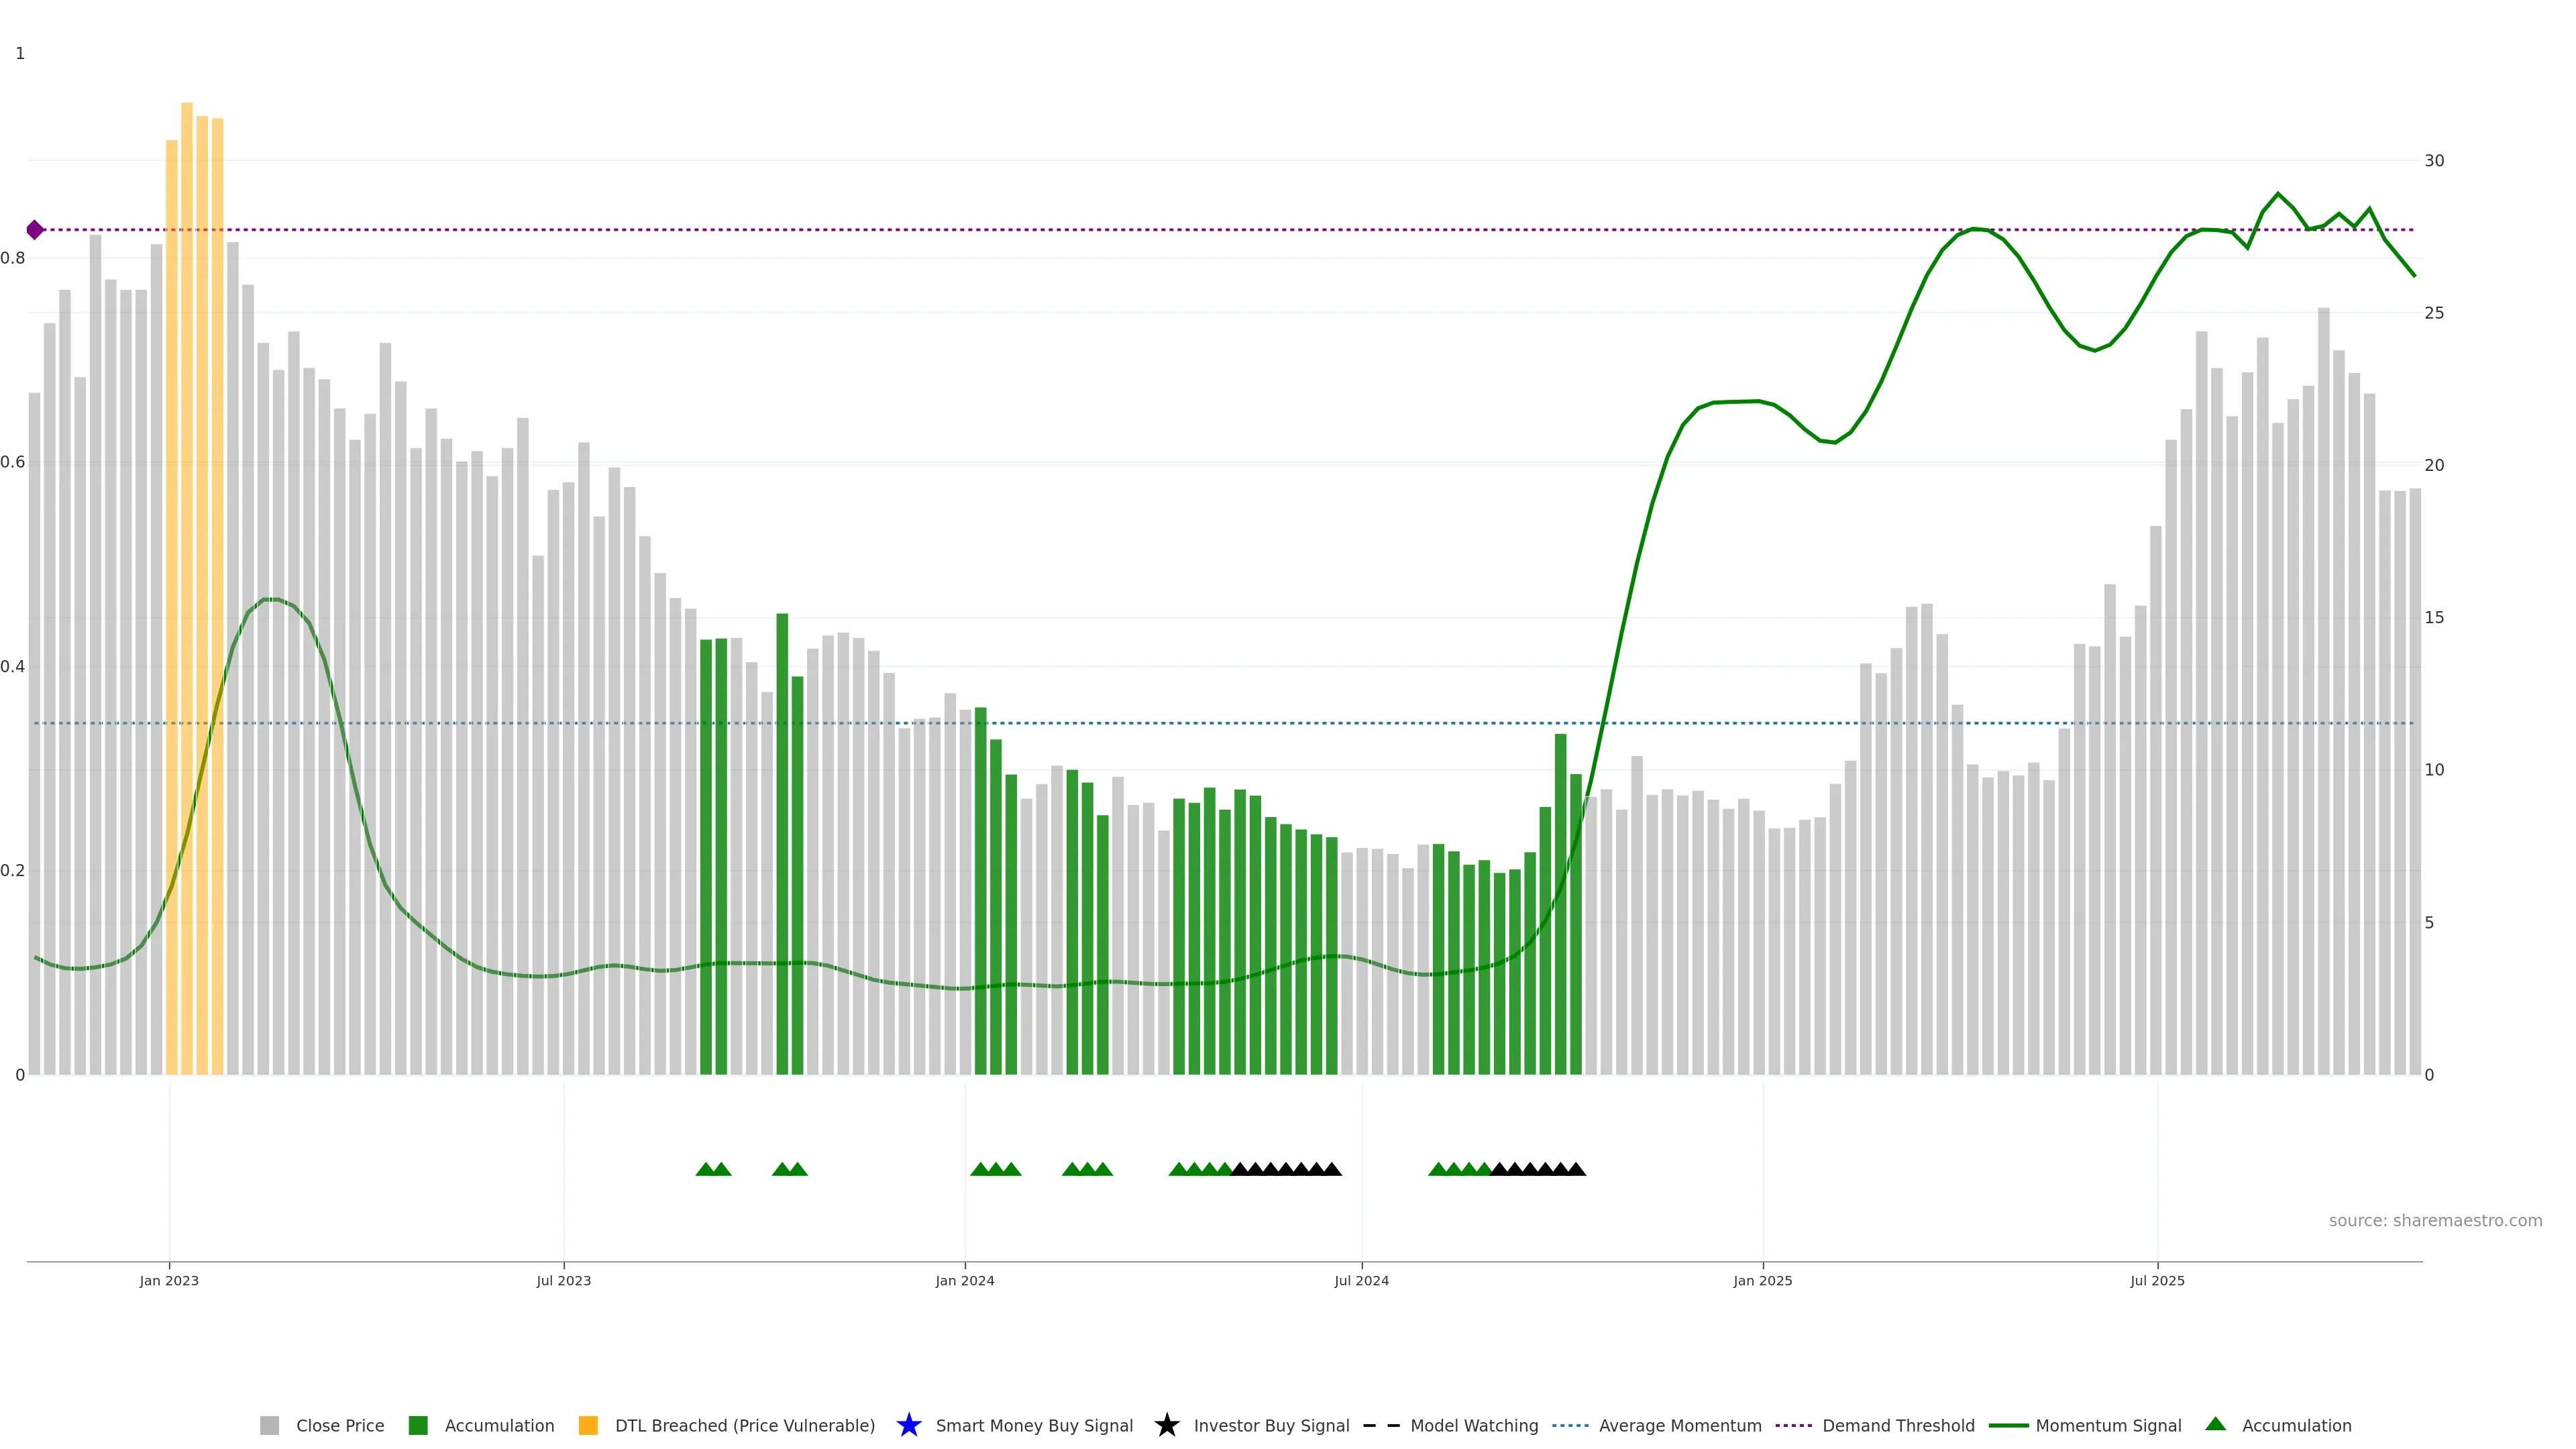The width and height of the screenshot is (2576, 1449).
Task: Toggle the Demand Threshold legend label
Action: (1898, 1426)
